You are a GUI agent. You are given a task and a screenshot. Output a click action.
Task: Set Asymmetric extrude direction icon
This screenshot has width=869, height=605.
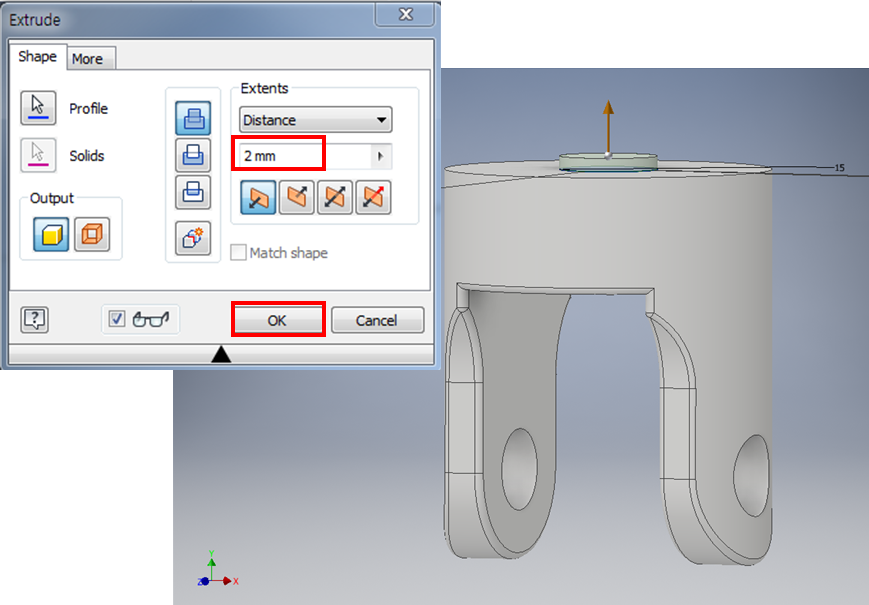[x=373, y=197]
